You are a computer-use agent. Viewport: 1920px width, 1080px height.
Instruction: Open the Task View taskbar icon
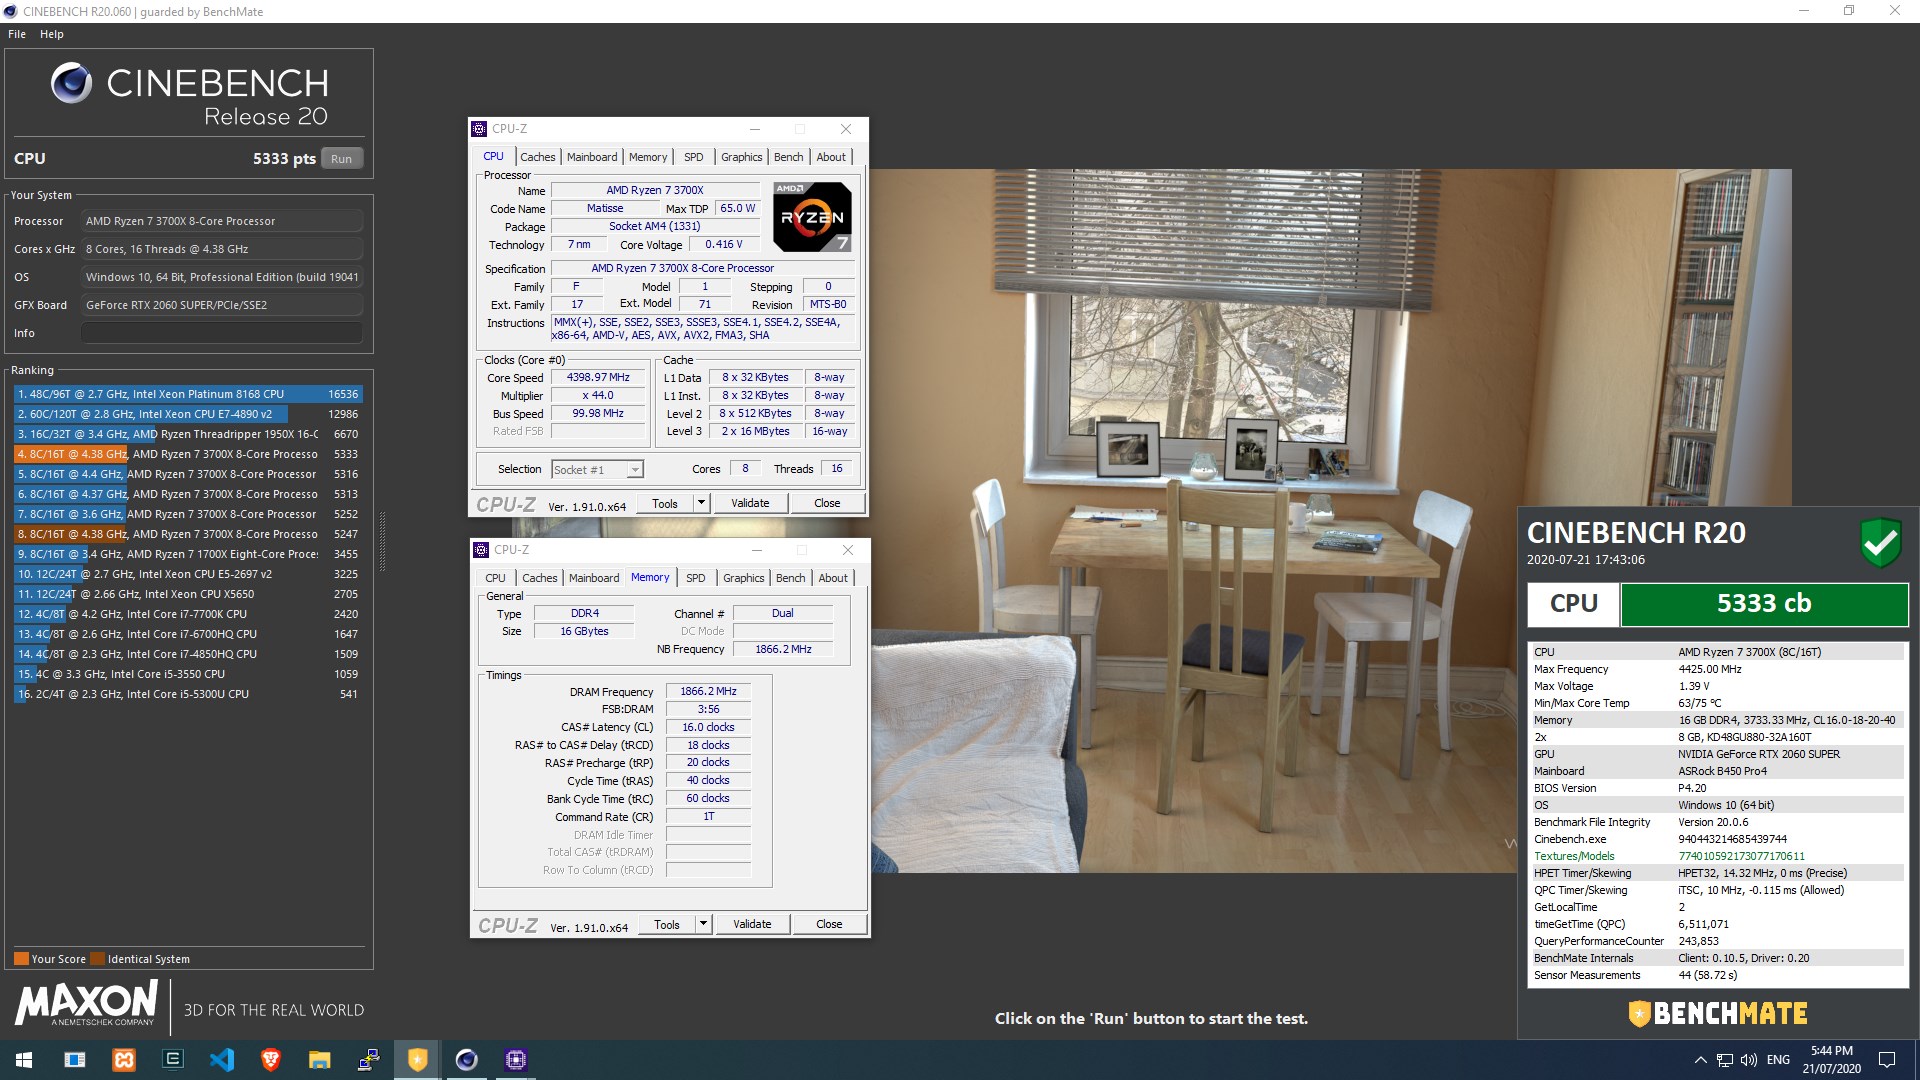point(74,1060)
